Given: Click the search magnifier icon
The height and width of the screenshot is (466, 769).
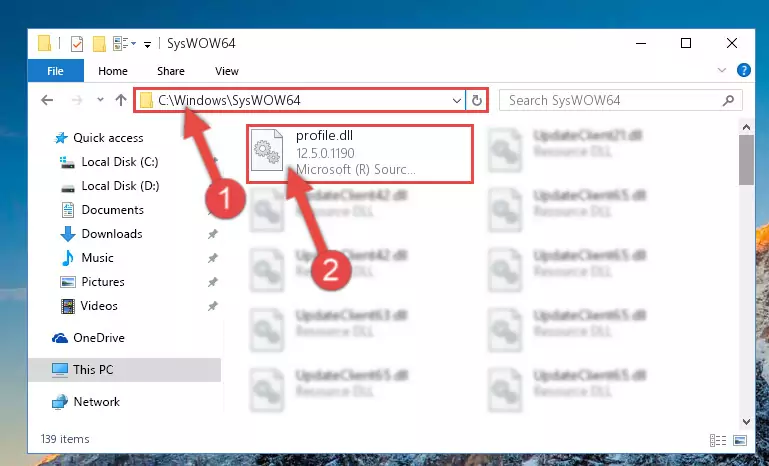Looking at the screenshot, I should [728, 101].
